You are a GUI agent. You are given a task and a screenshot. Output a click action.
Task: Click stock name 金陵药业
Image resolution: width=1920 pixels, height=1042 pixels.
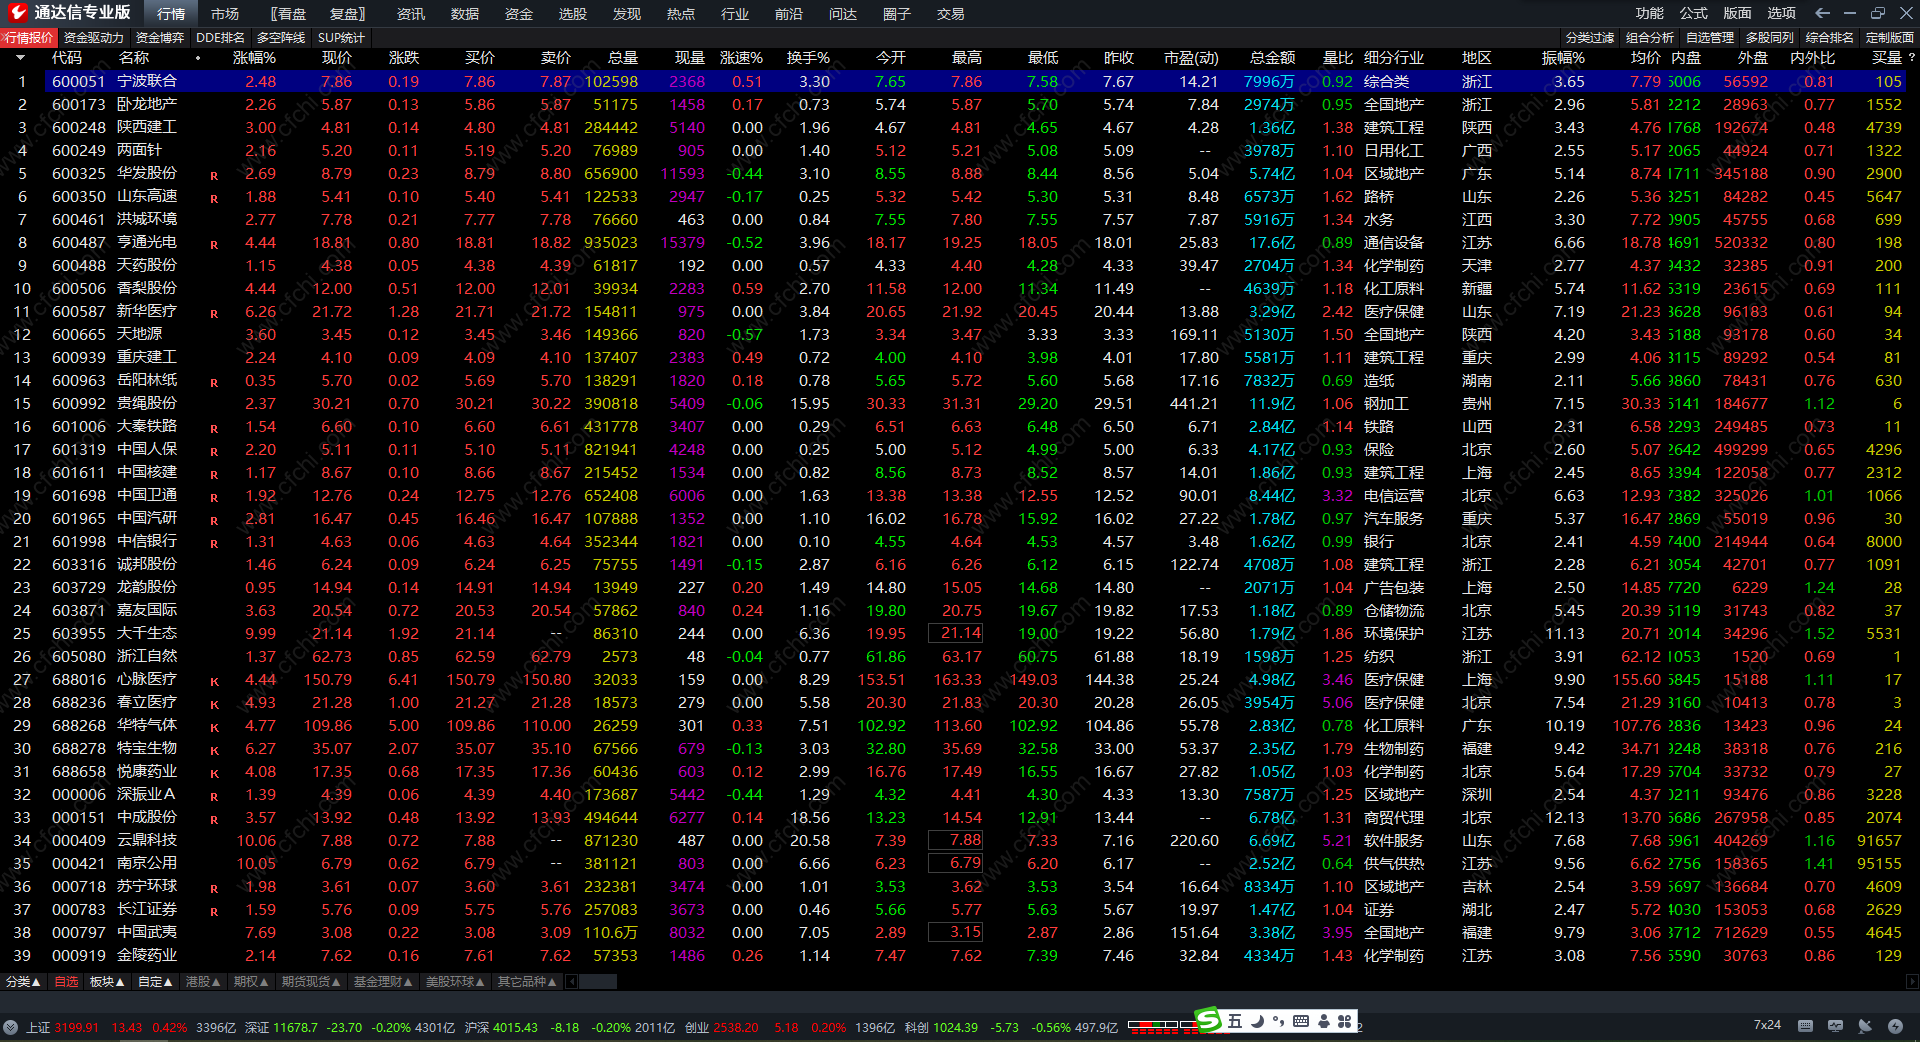coord(147,955)
